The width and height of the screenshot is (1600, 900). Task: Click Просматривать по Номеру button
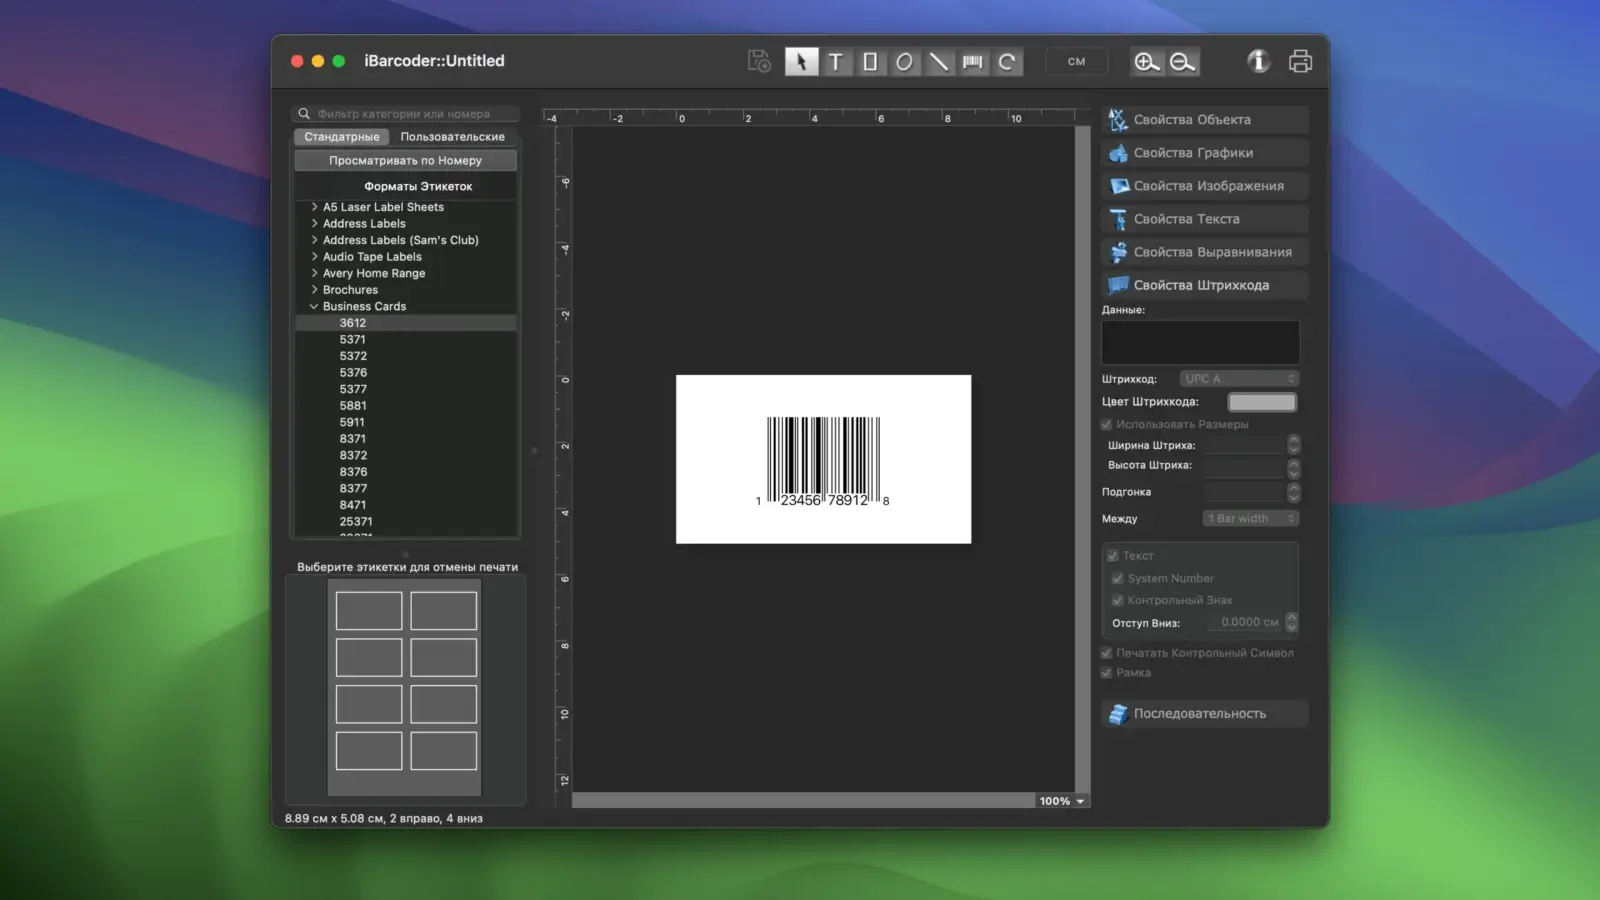[x=404, y=160]
